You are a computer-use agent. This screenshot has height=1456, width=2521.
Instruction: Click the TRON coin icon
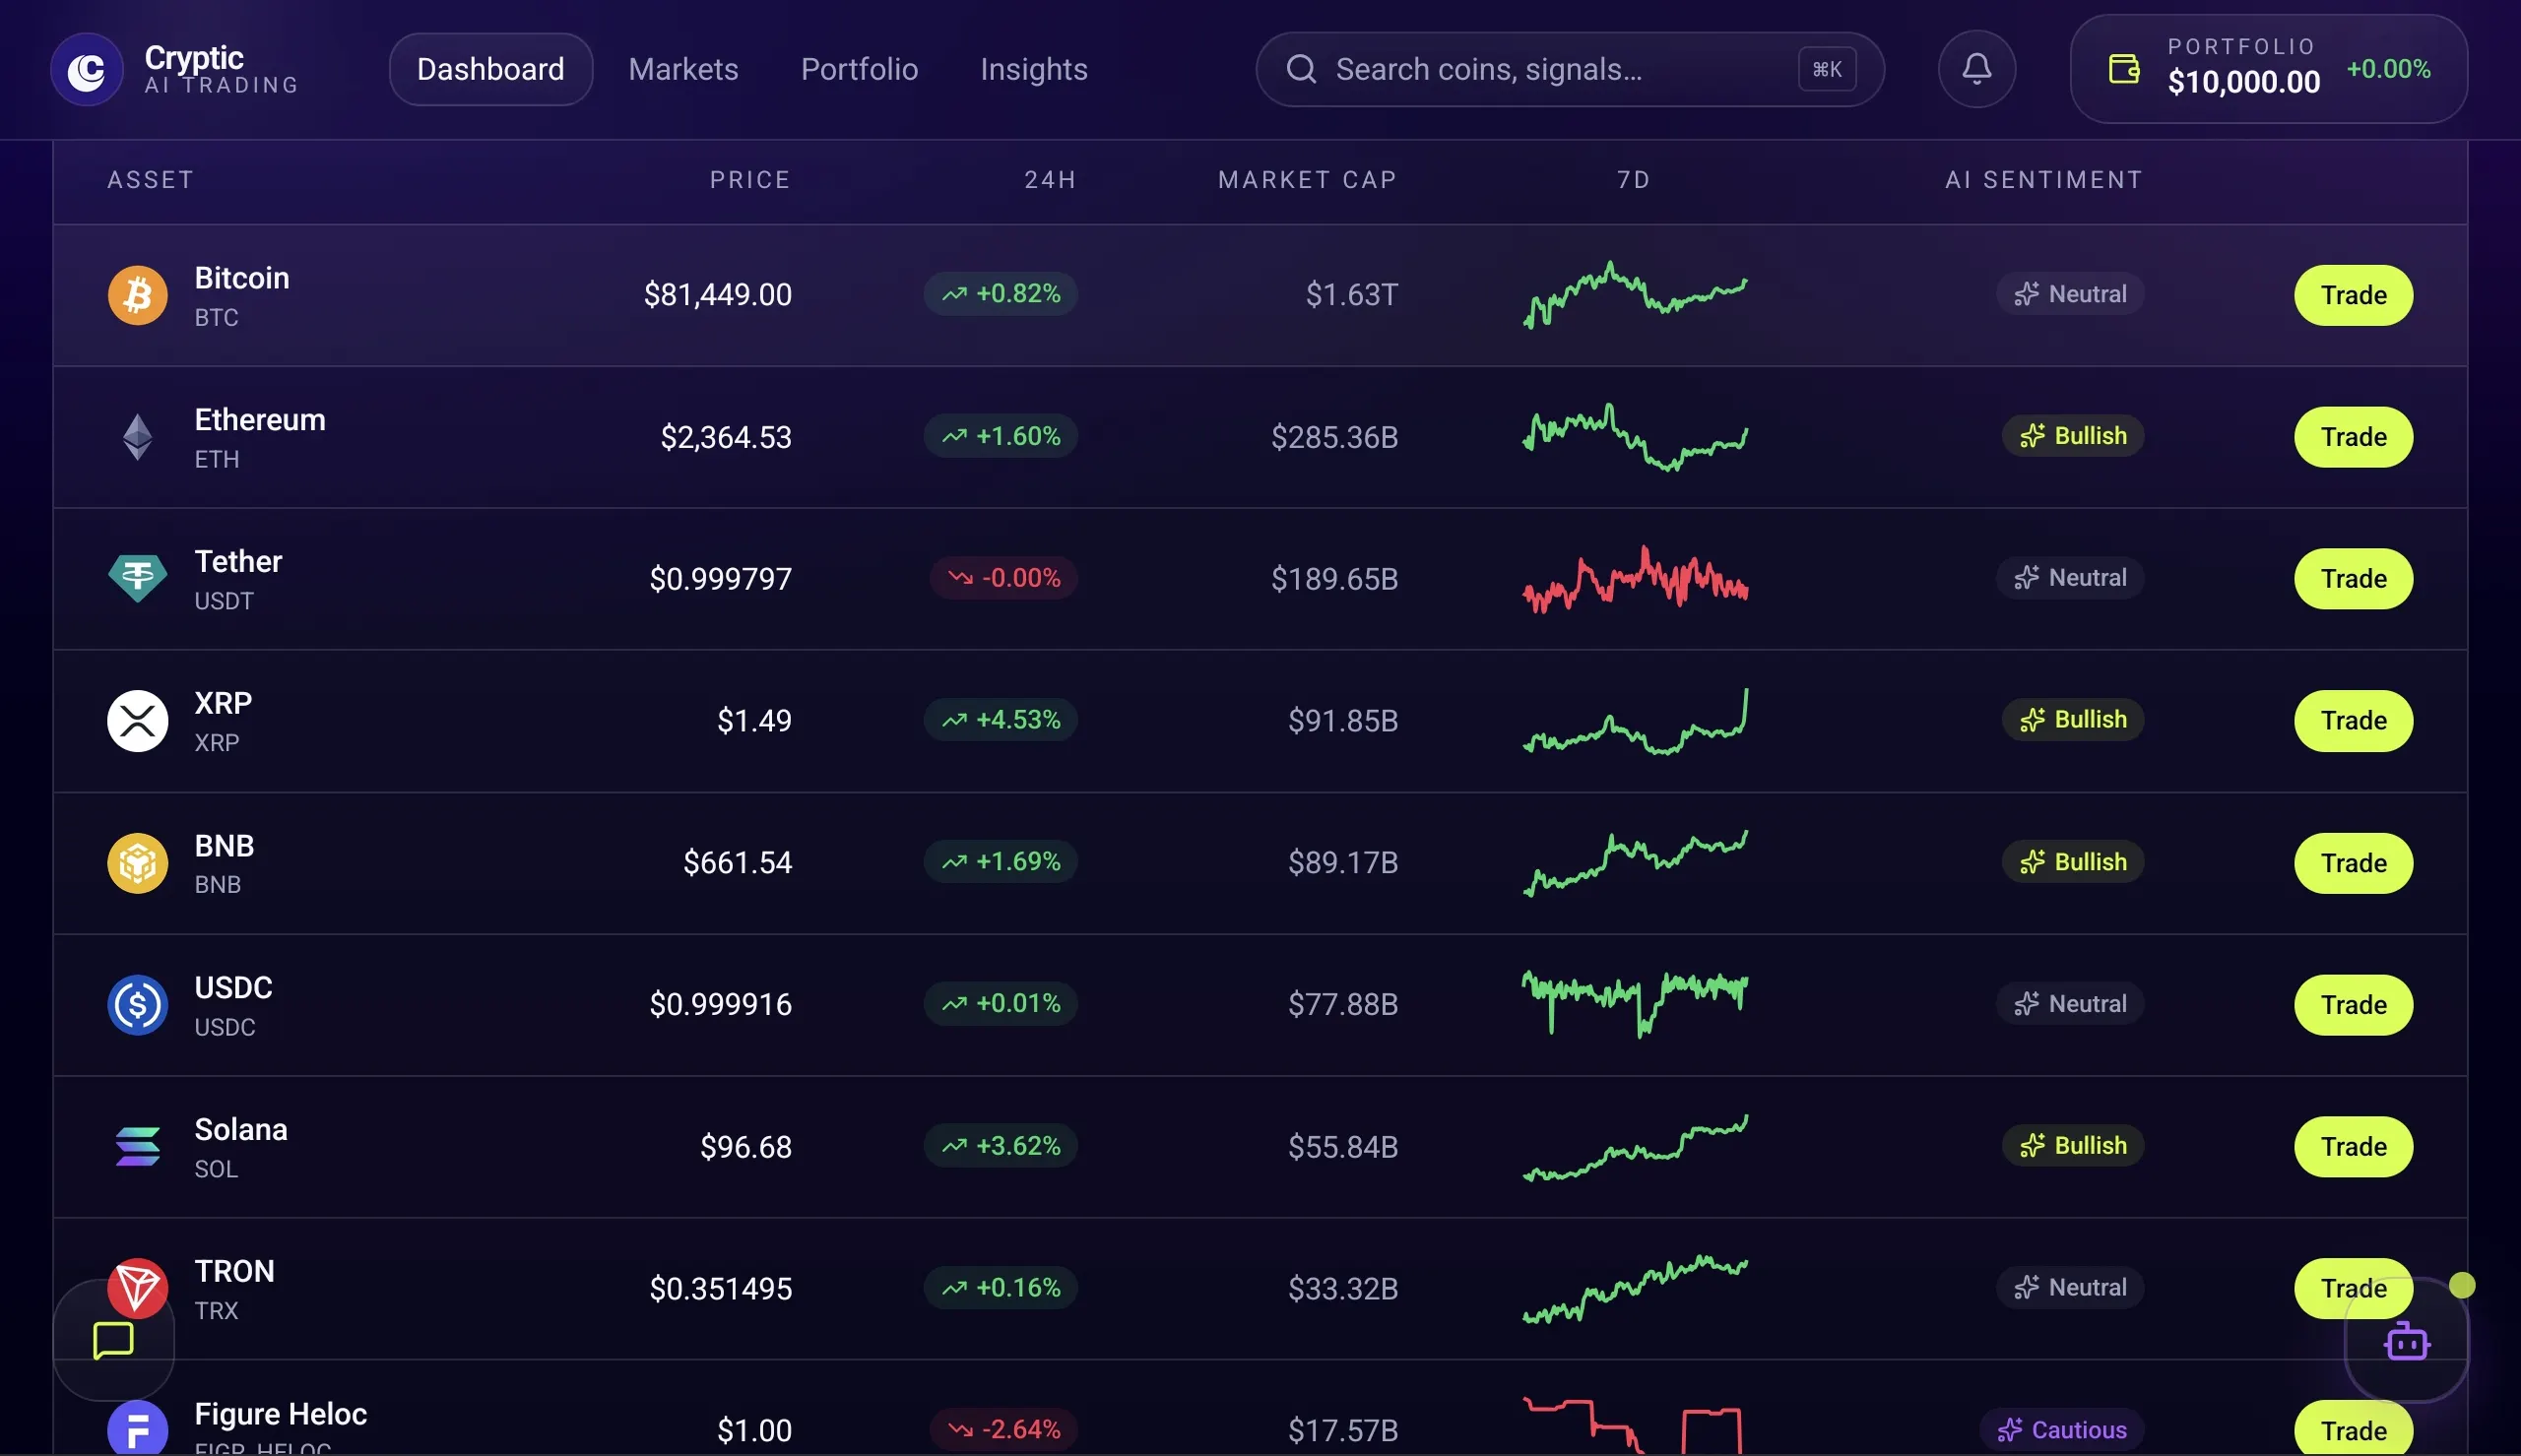click(x=137, y=1289)
